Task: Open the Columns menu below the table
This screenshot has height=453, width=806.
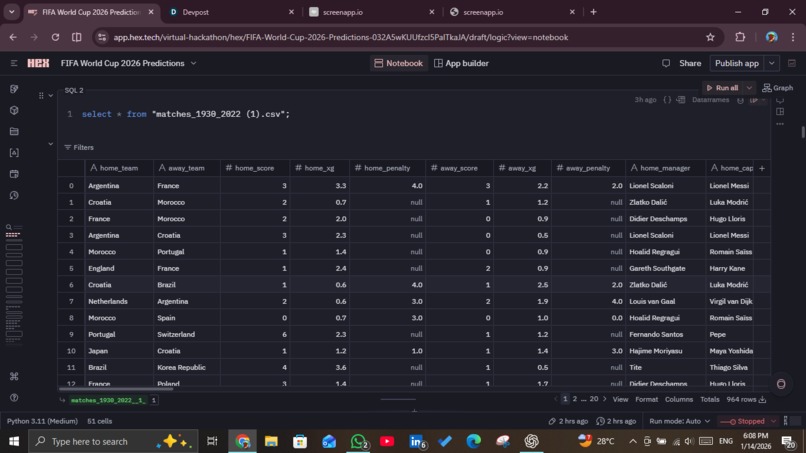Action: click(x=679, y=400)
